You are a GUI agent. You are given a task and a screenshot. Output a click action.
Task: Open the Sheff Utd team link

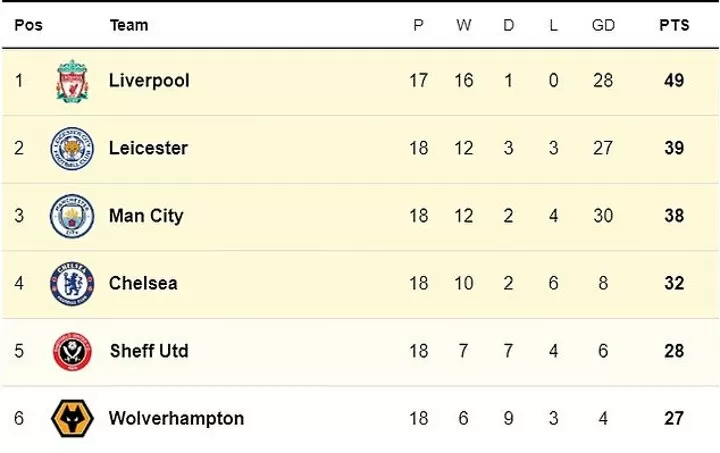(149, 351)
